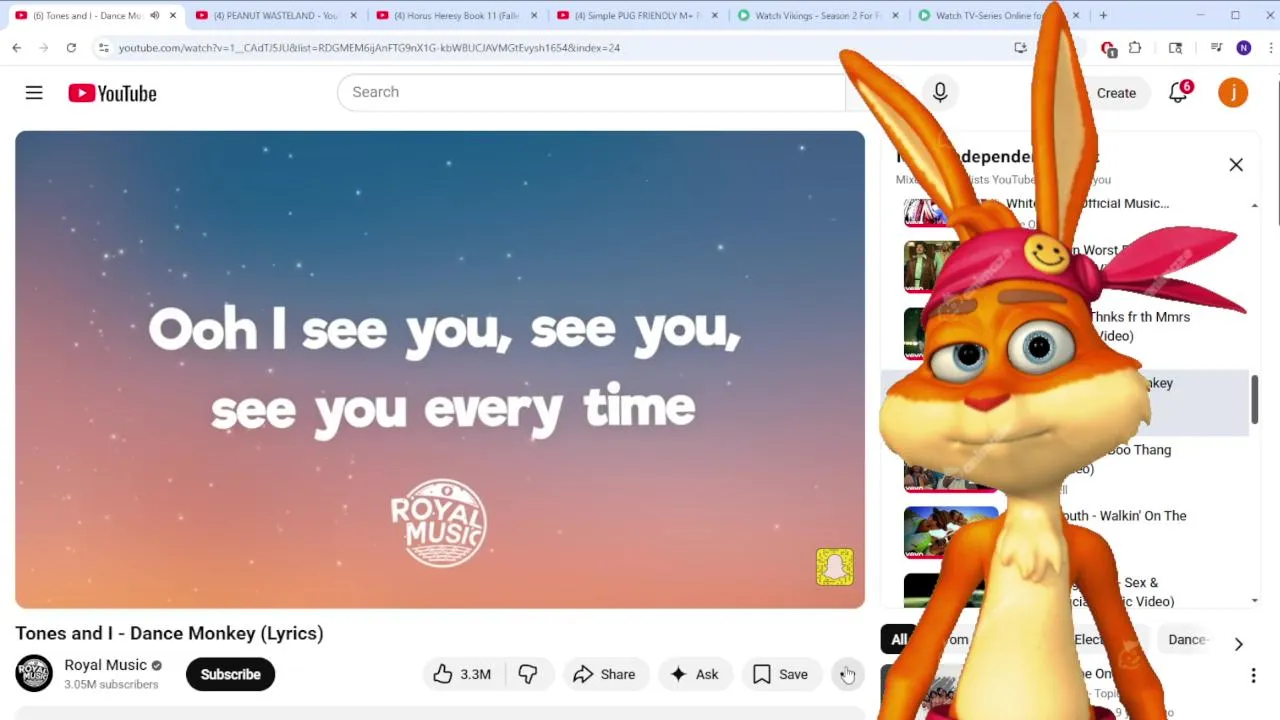
Task: Open the account avatar menu
Action: 1233,93
